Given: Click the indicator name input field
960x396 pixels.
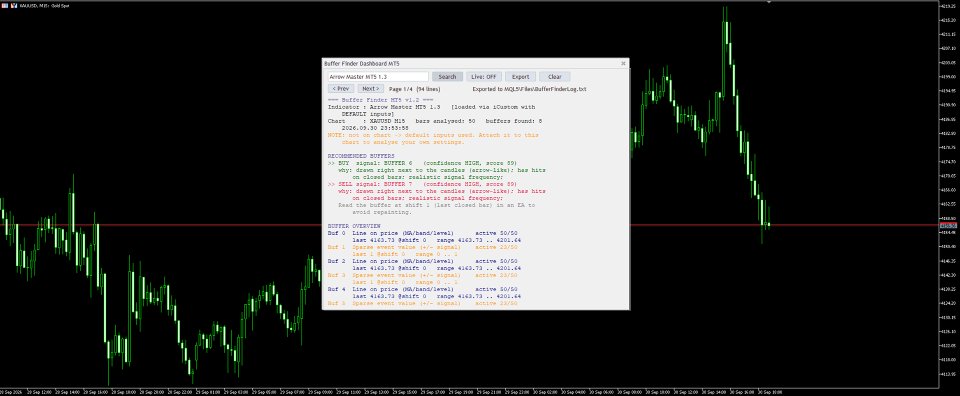Looking at the screenshot, I should coord(378,77).
